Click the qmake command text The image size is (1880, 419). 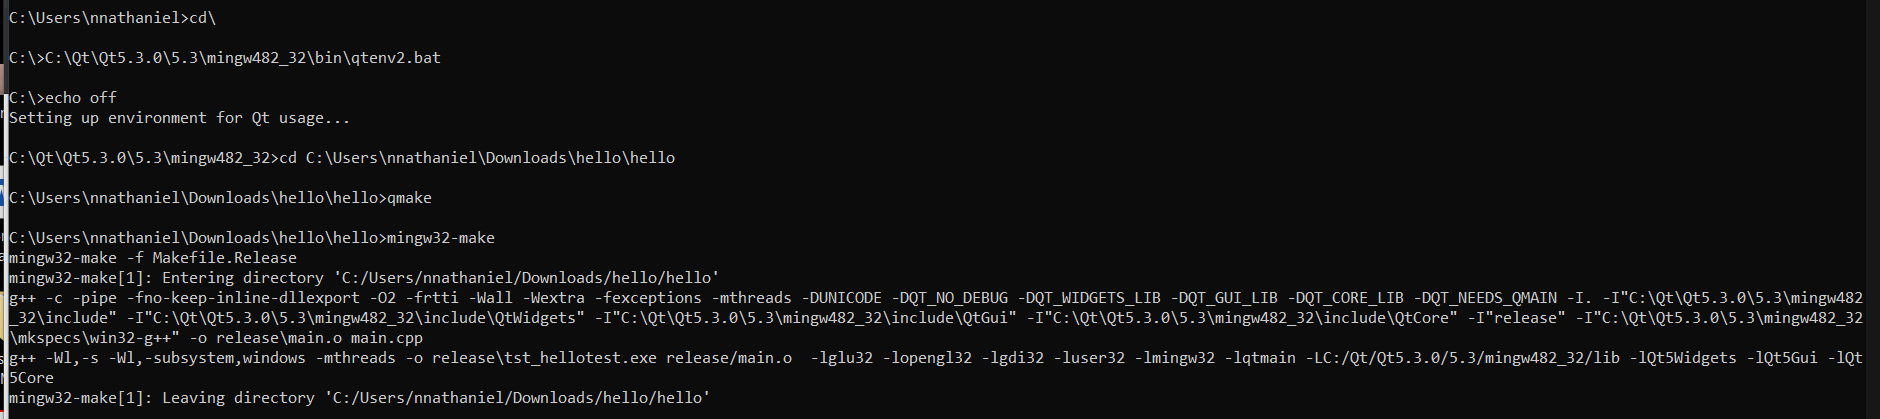[409, 198]
